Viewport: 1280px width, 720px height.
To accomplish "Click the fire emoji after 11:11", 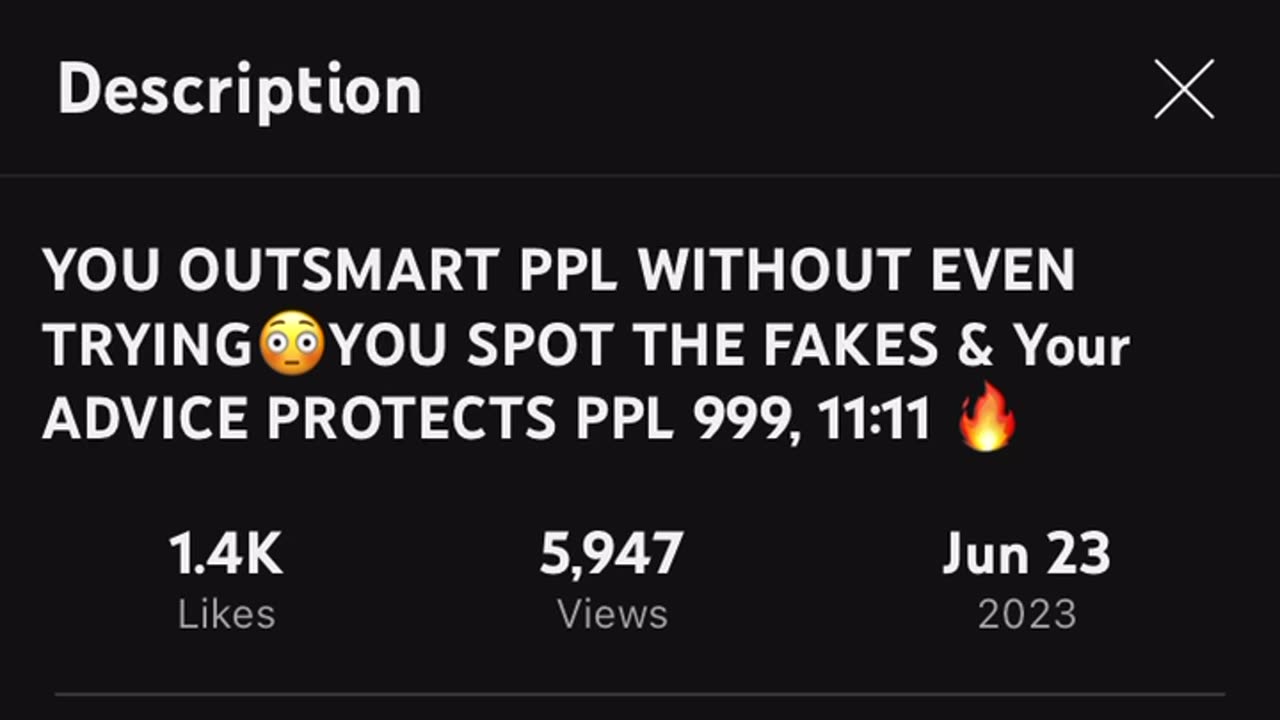I will click(987, 417).
